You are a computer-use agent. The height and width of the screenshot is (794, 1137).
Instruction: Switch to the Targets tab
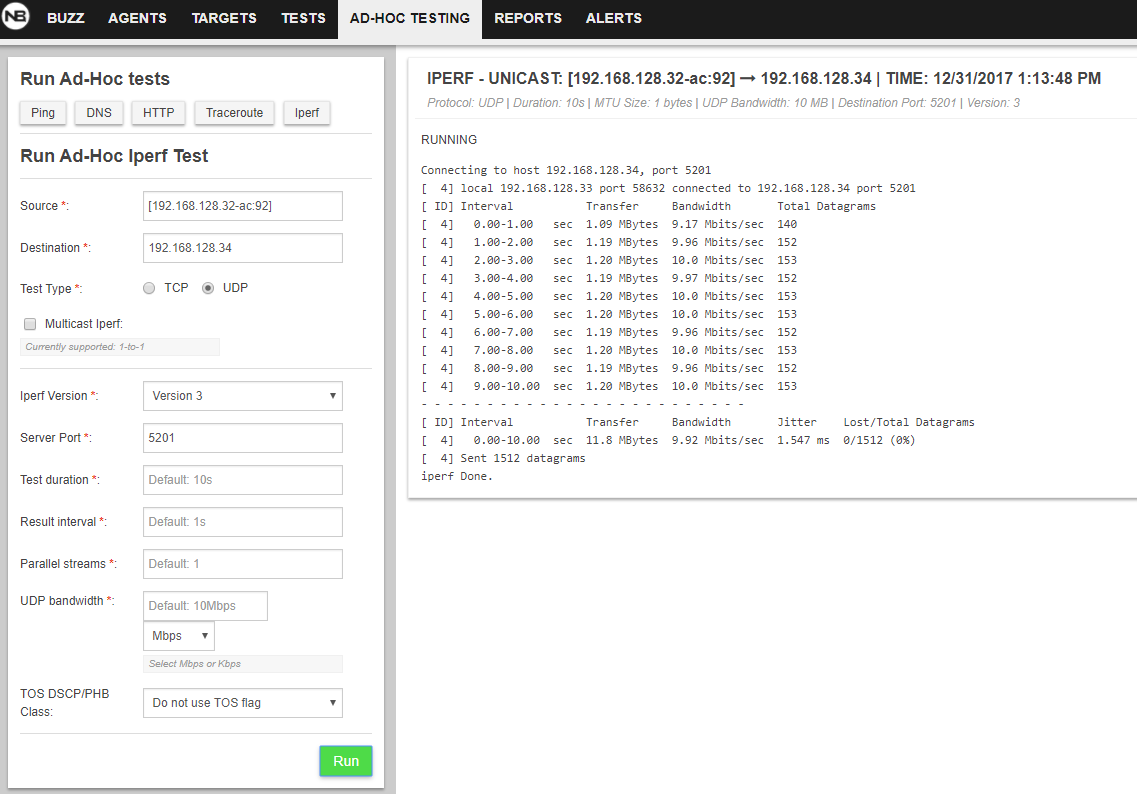coord(224,18)
